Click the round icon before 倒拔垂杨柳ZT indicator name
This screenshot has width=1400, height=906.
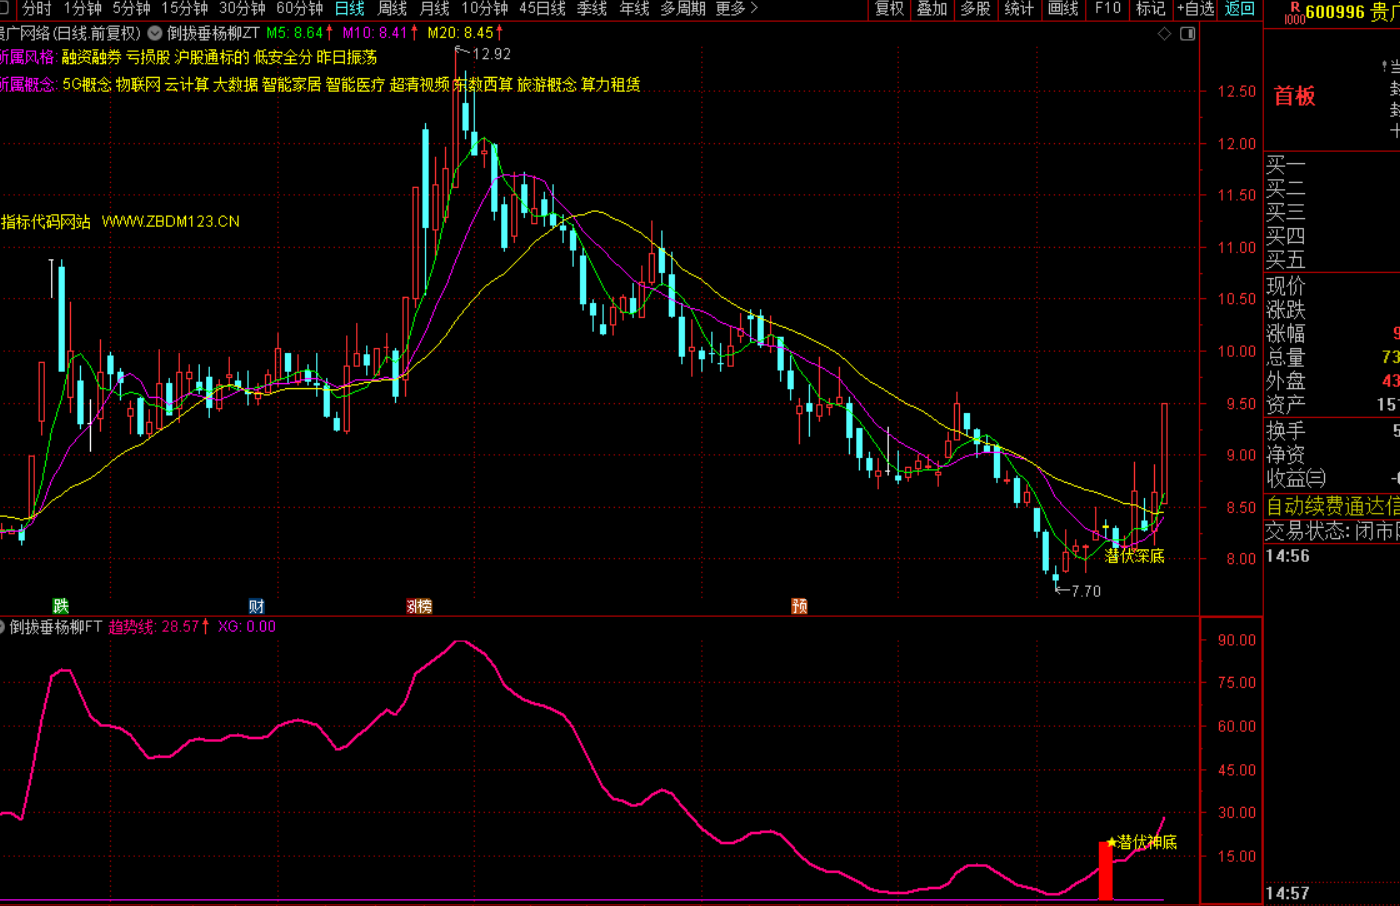[155, 33]
